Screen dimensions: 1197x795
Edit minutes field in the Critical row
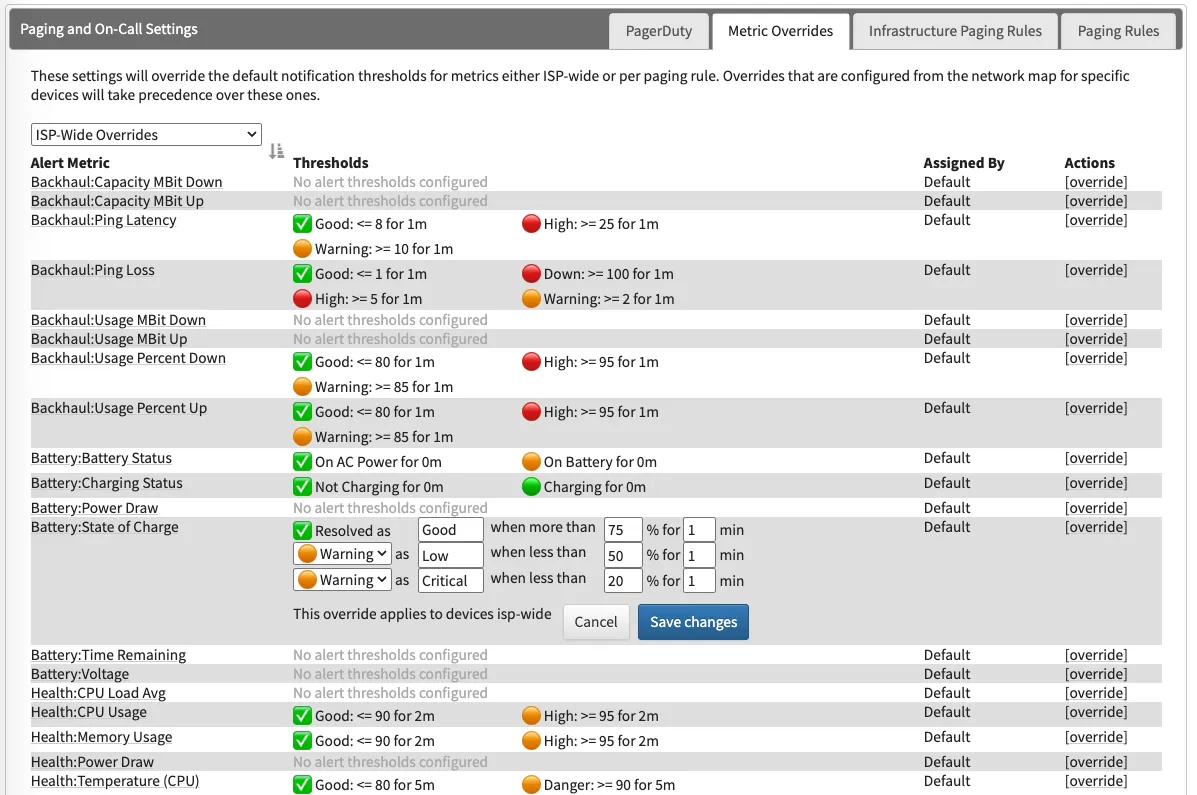[x=699, y=580]
